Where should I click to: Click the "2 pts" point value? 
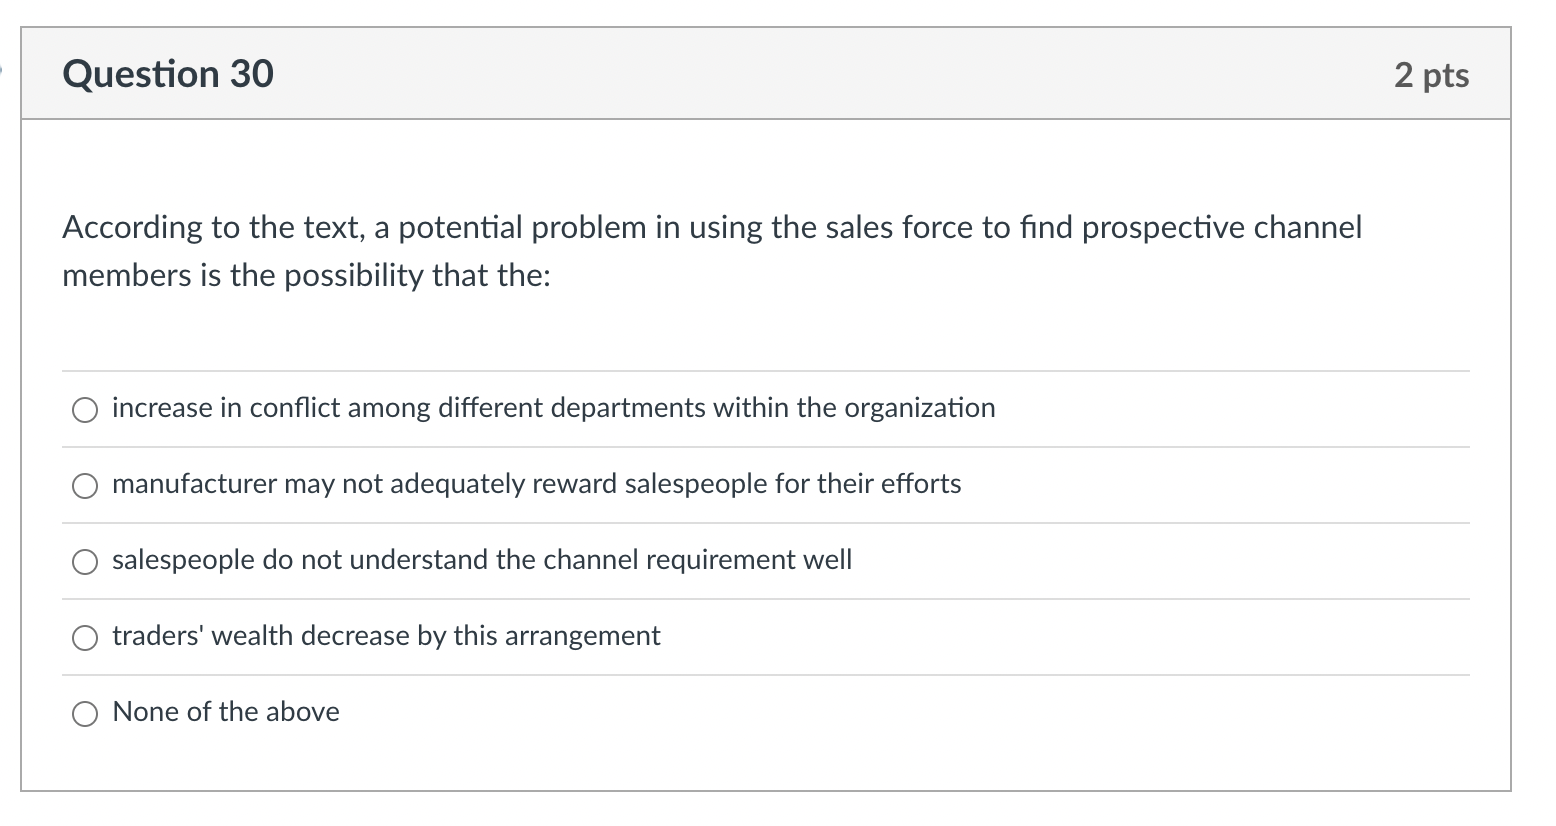(x=1431, y=75)
